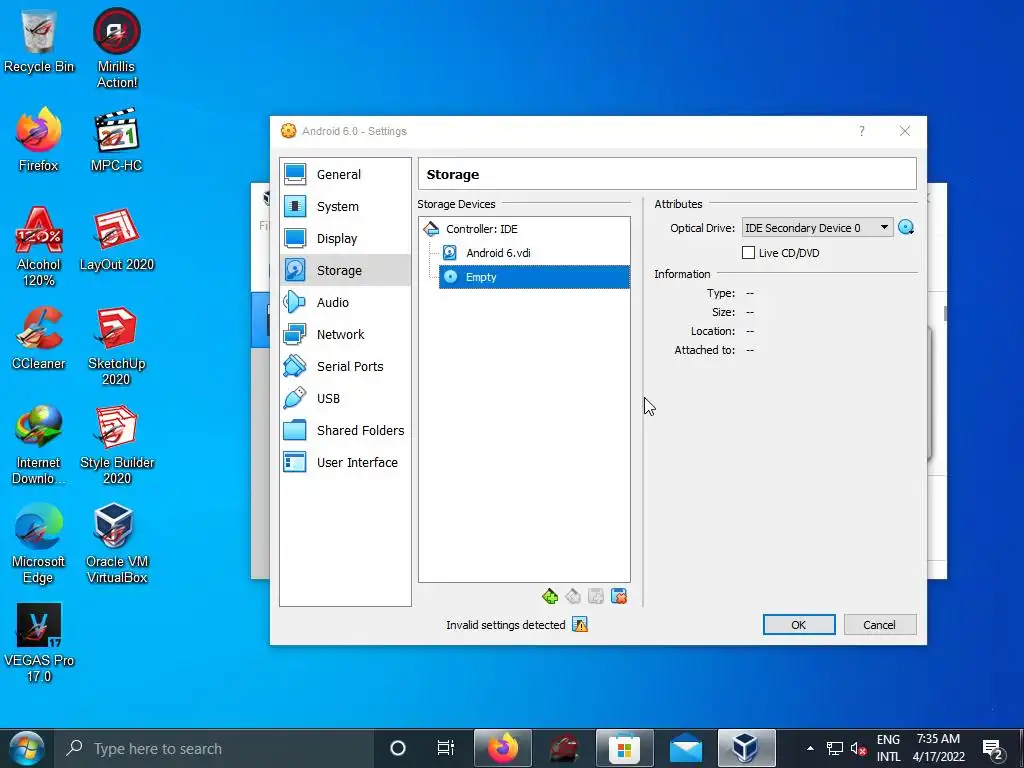Image resolution: width=1024 pixels, height=768 pixels.
Task: Switch to Firefox in the taskbar
Action: pos(503,748)
